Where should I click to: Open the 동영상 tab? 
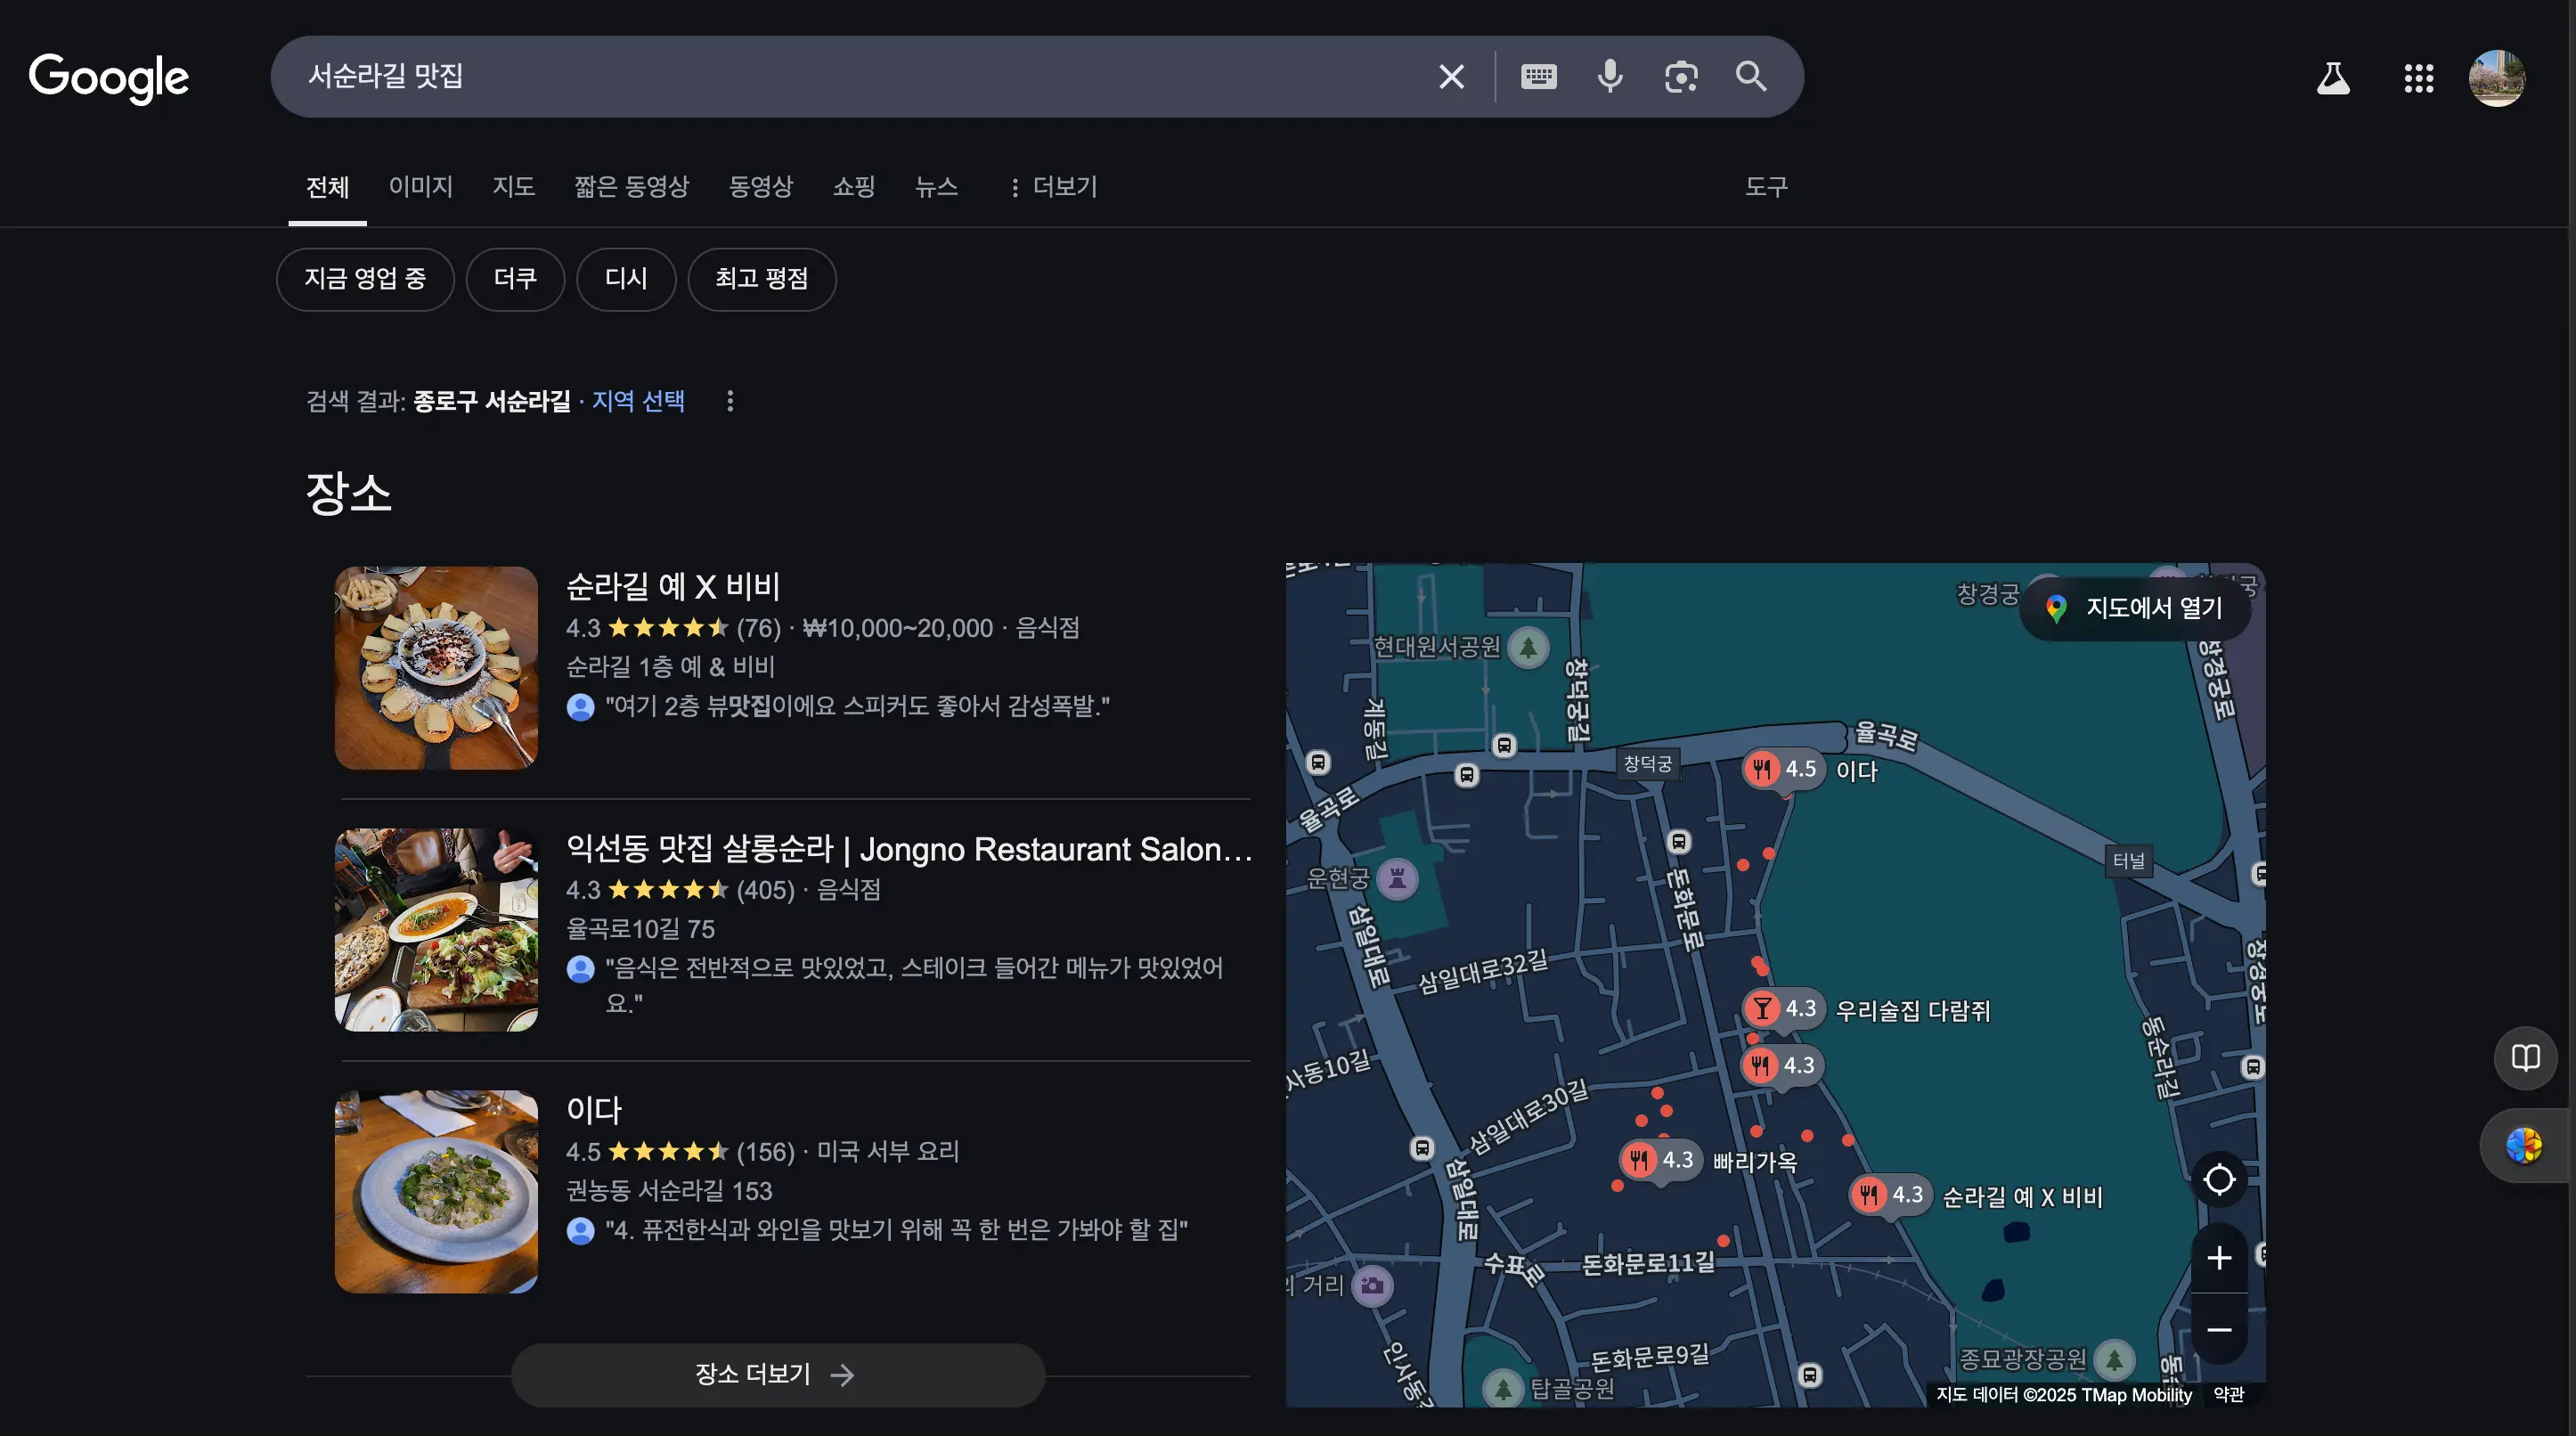(760, 187)
